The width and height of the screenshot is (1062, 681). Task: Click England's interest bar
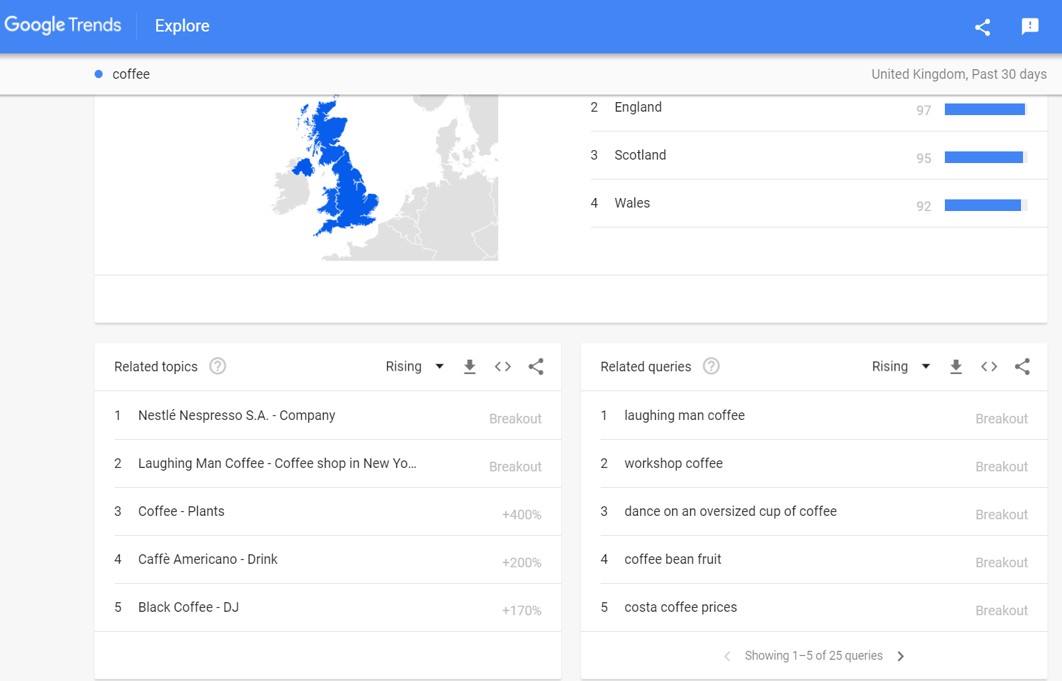[985, 110]
